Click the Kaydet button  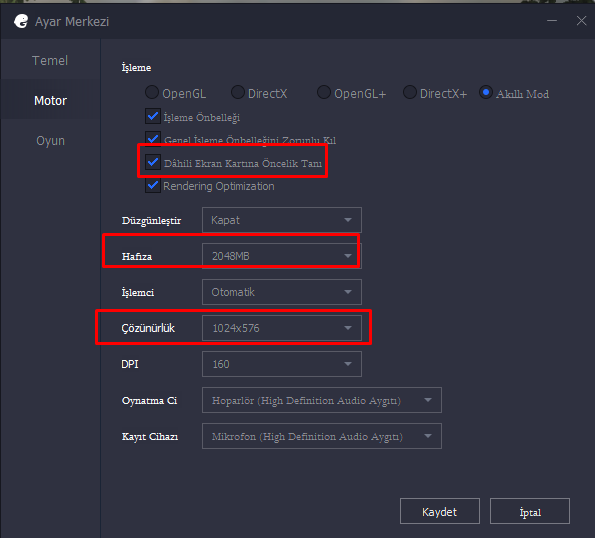click(440, 511)
